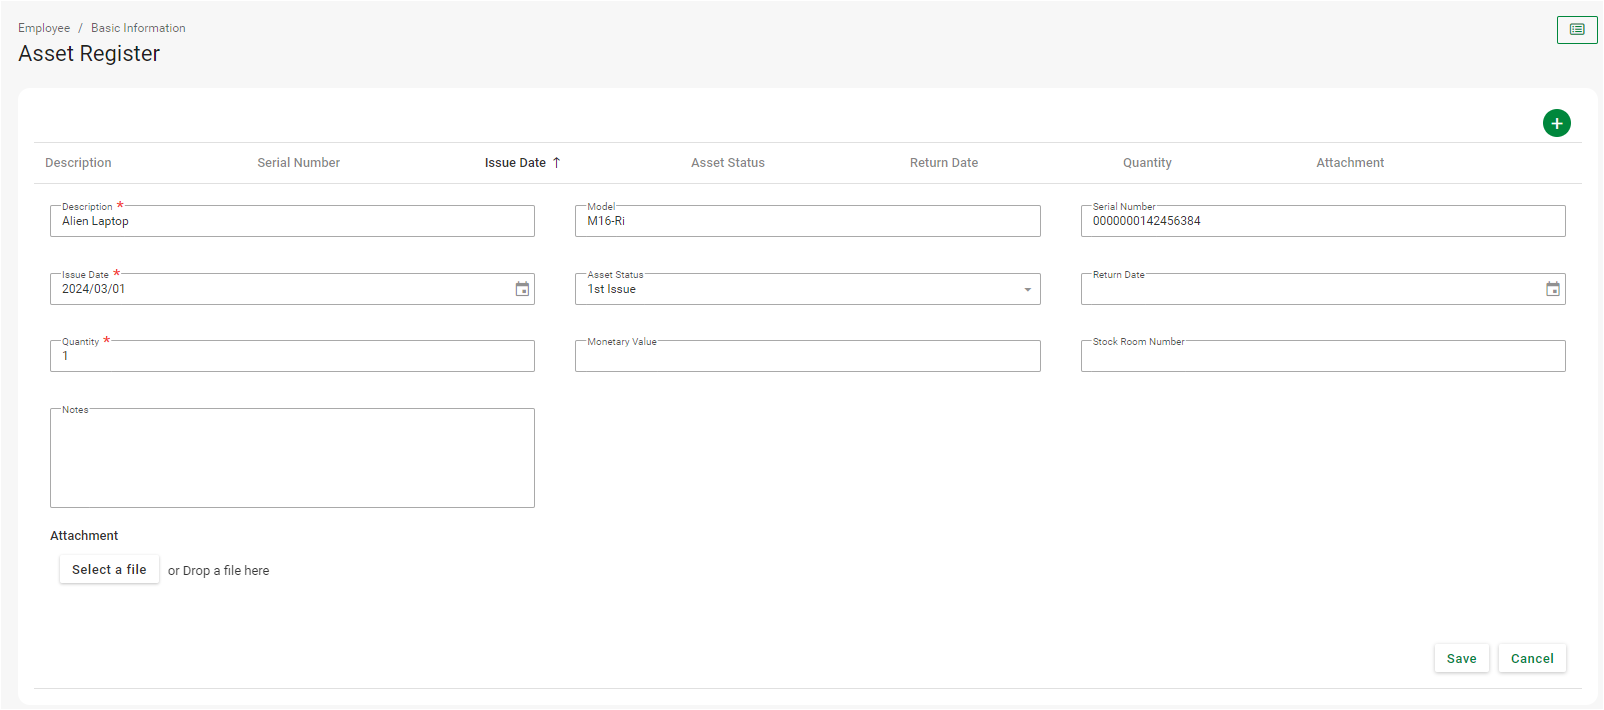Sort by Description column header
This screenshot has height=710, width=1604.
78,163
